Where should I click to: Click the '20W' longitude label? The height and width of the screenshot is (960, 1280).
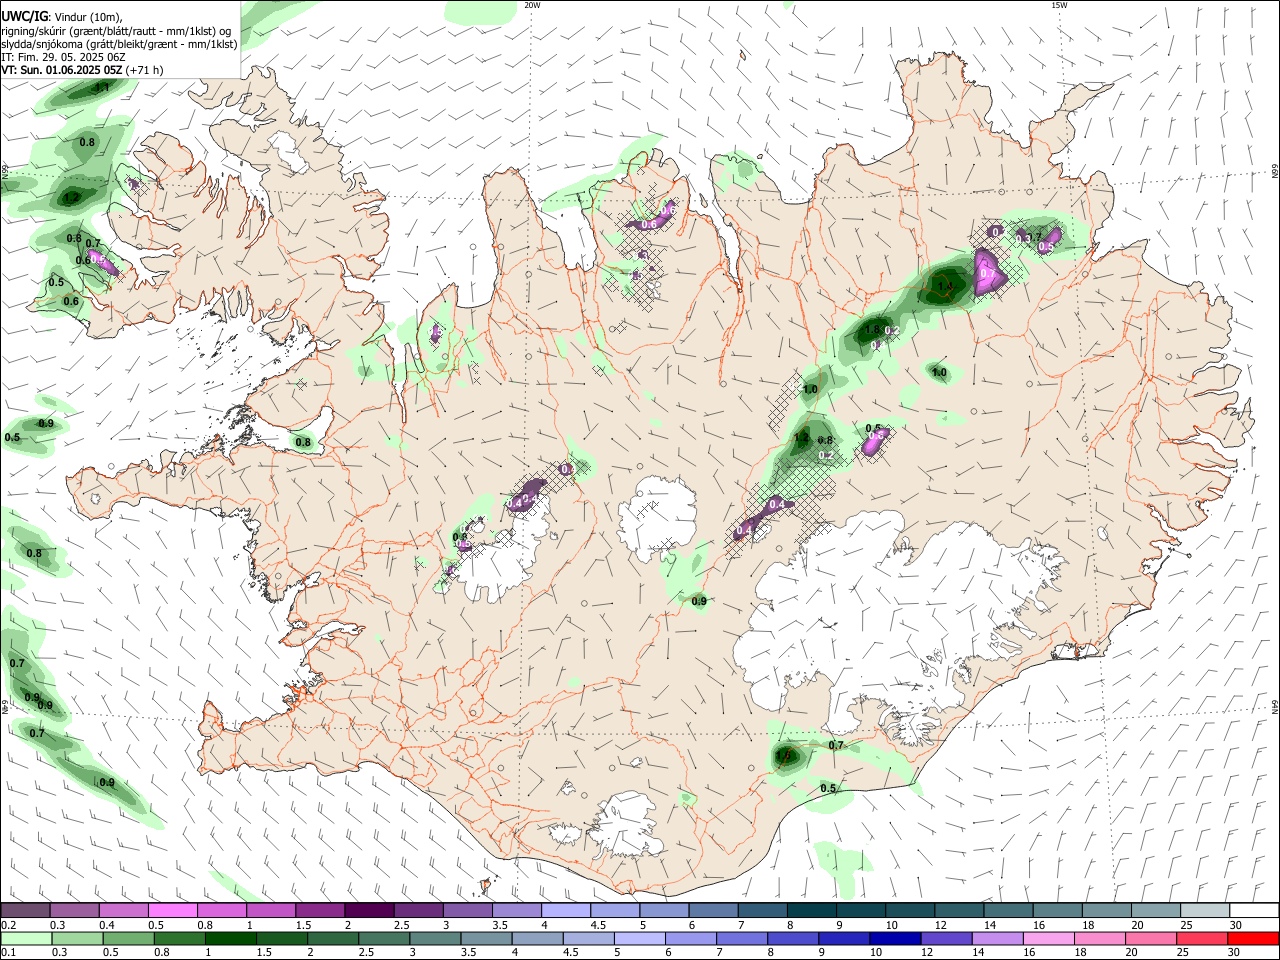[x=533, y=5]
